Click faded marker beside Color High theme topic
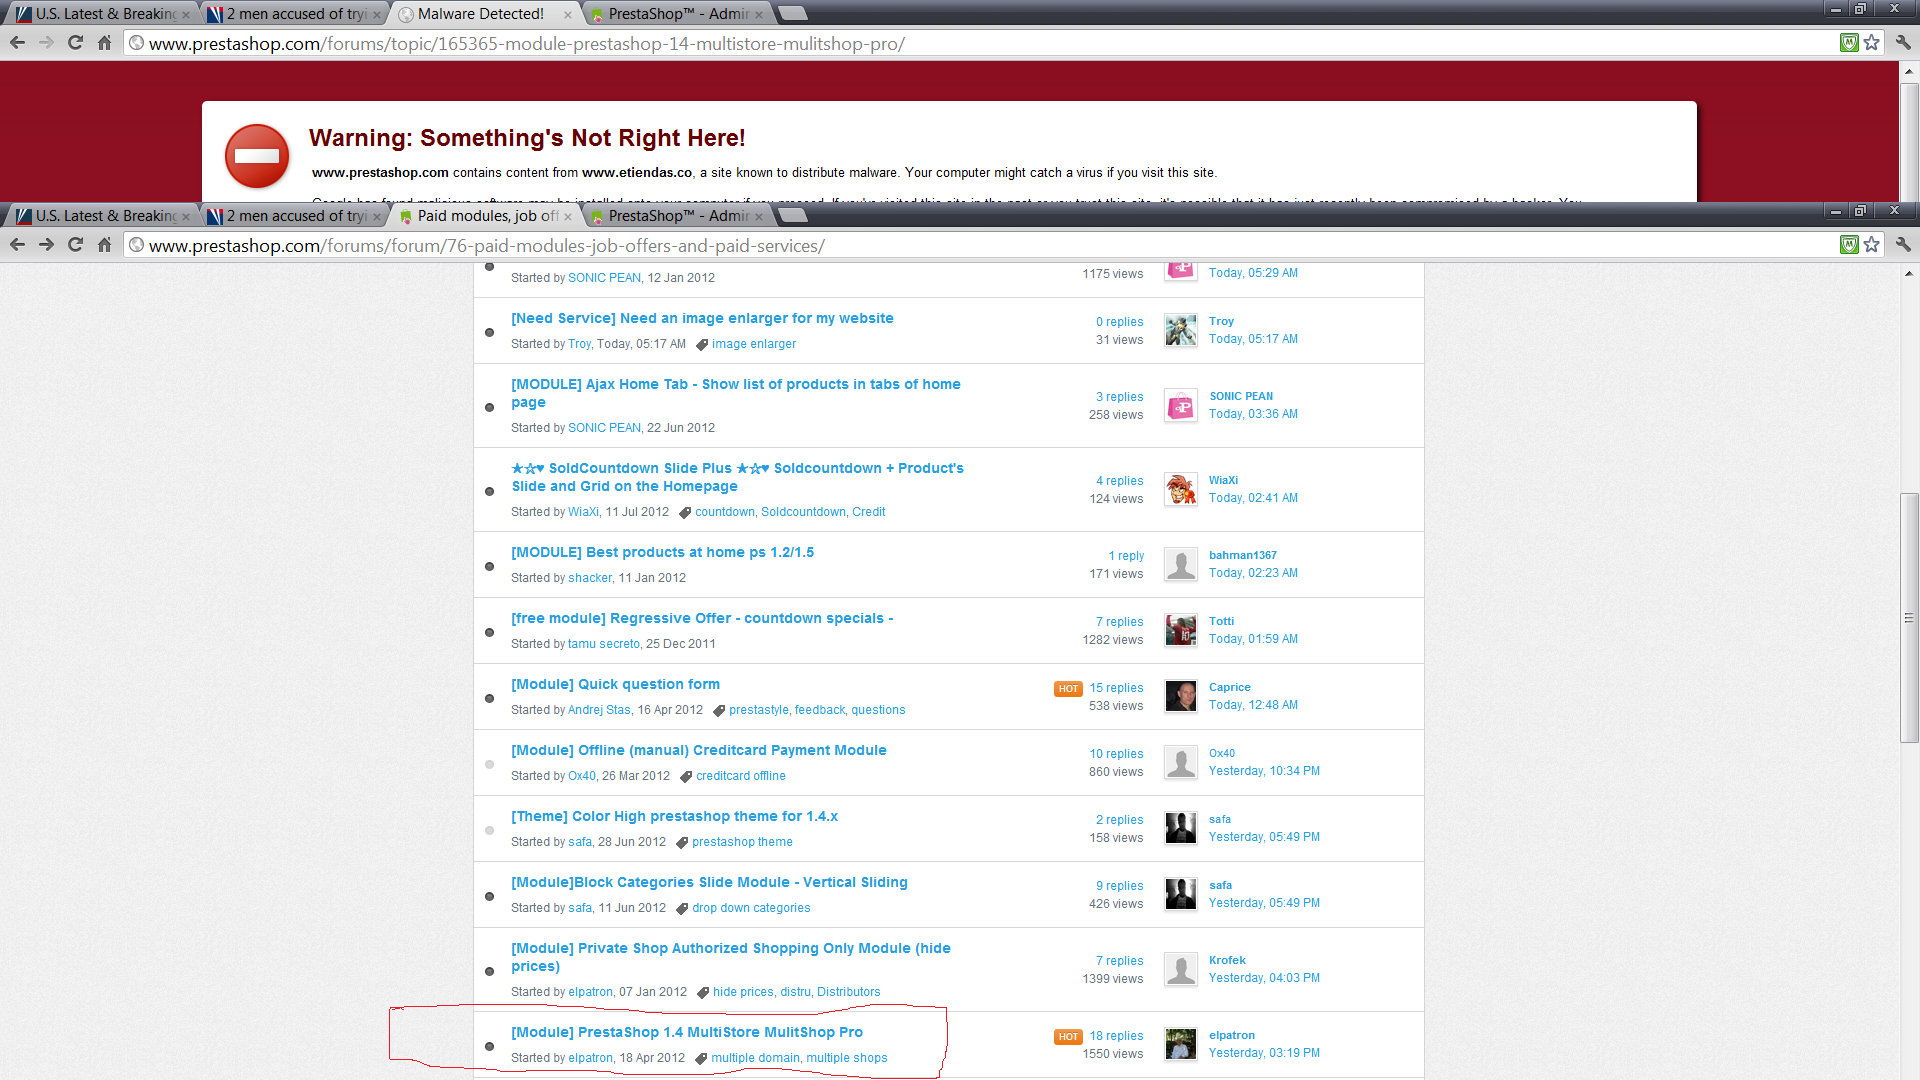This screenshot has height=1080, width=1920. coord(489,830)
